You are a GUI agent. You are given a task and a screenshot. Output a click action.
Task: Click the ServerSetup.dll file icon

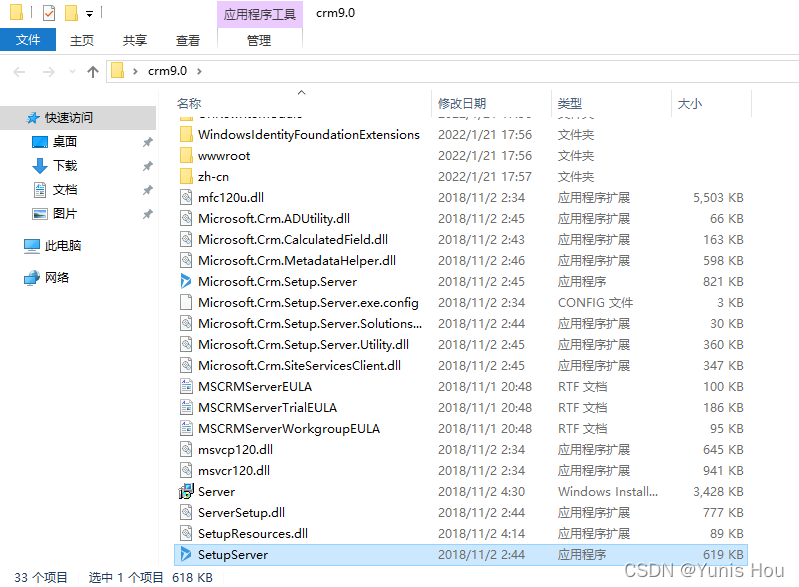[187, 512]
